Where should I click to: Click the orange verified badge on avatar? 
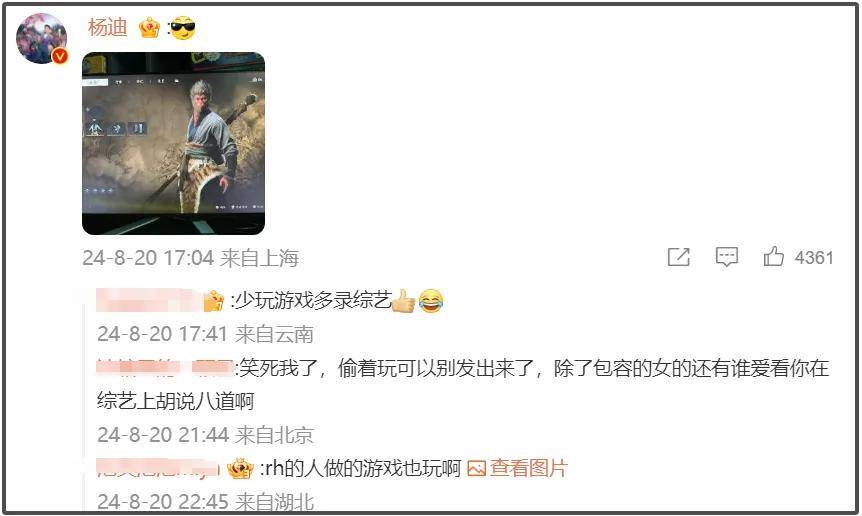click(x=59, y=56)
